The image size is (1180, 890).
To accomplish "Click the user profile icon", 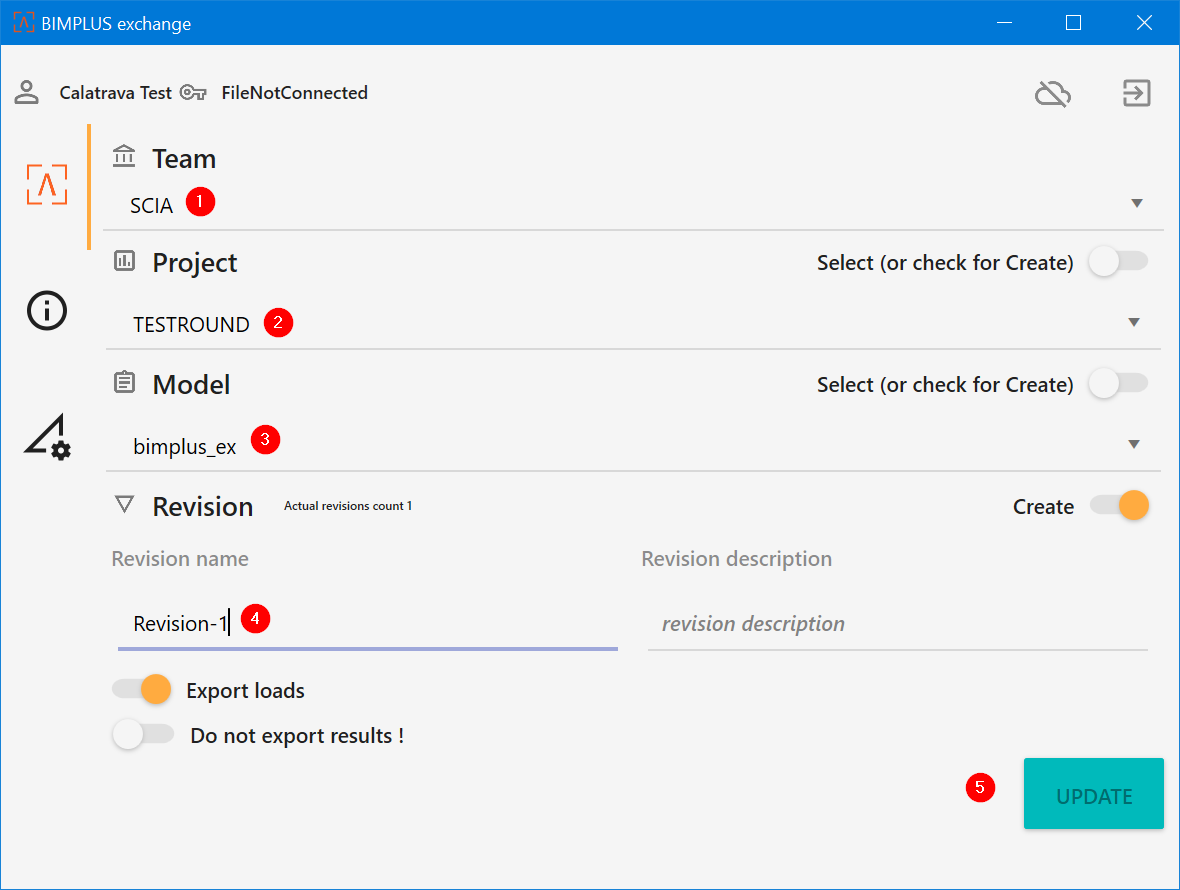I will 26,93.
